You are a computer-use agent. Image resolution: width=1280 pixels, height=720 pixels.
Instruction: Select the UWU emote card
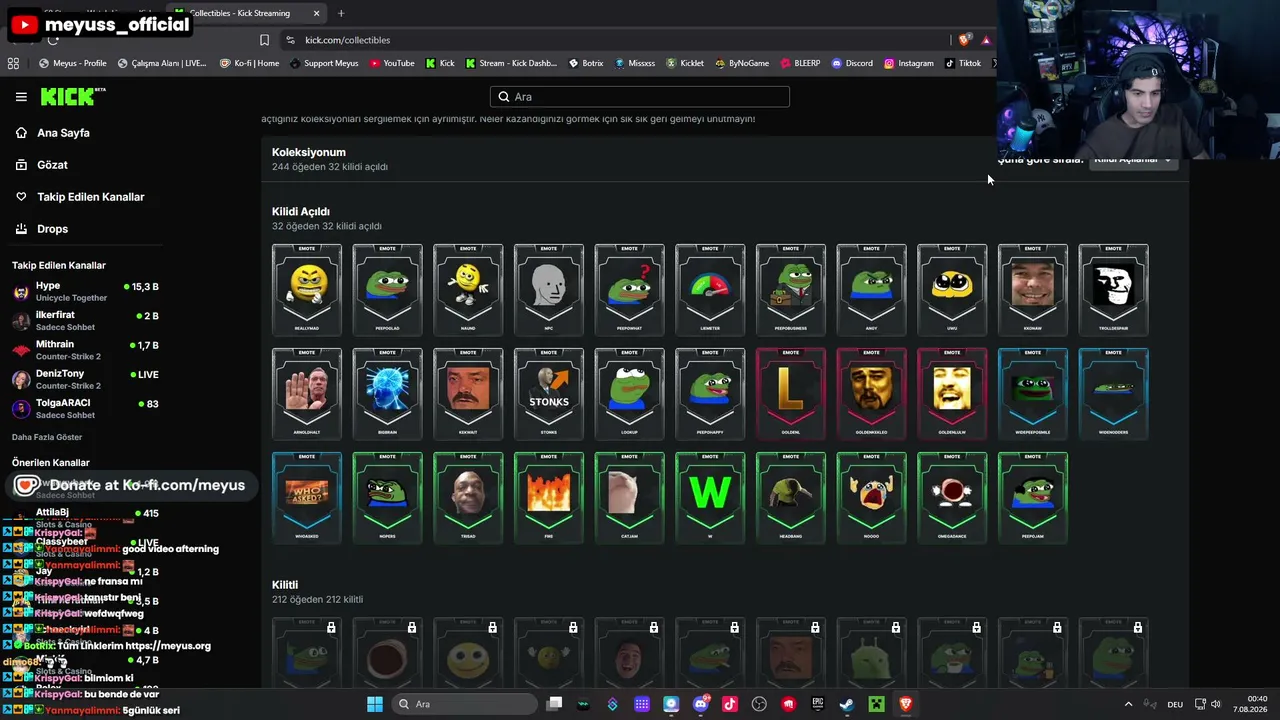(952, 290)
